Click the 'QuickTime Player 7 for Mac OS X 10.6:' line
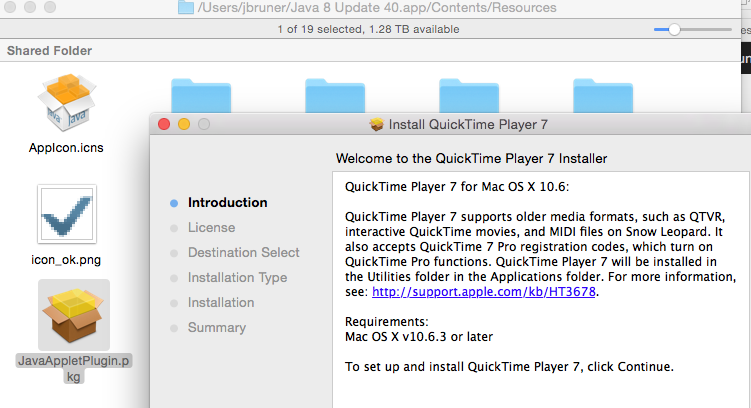Image resolution: width=751 pixels, height=408 pixels. 457,187
